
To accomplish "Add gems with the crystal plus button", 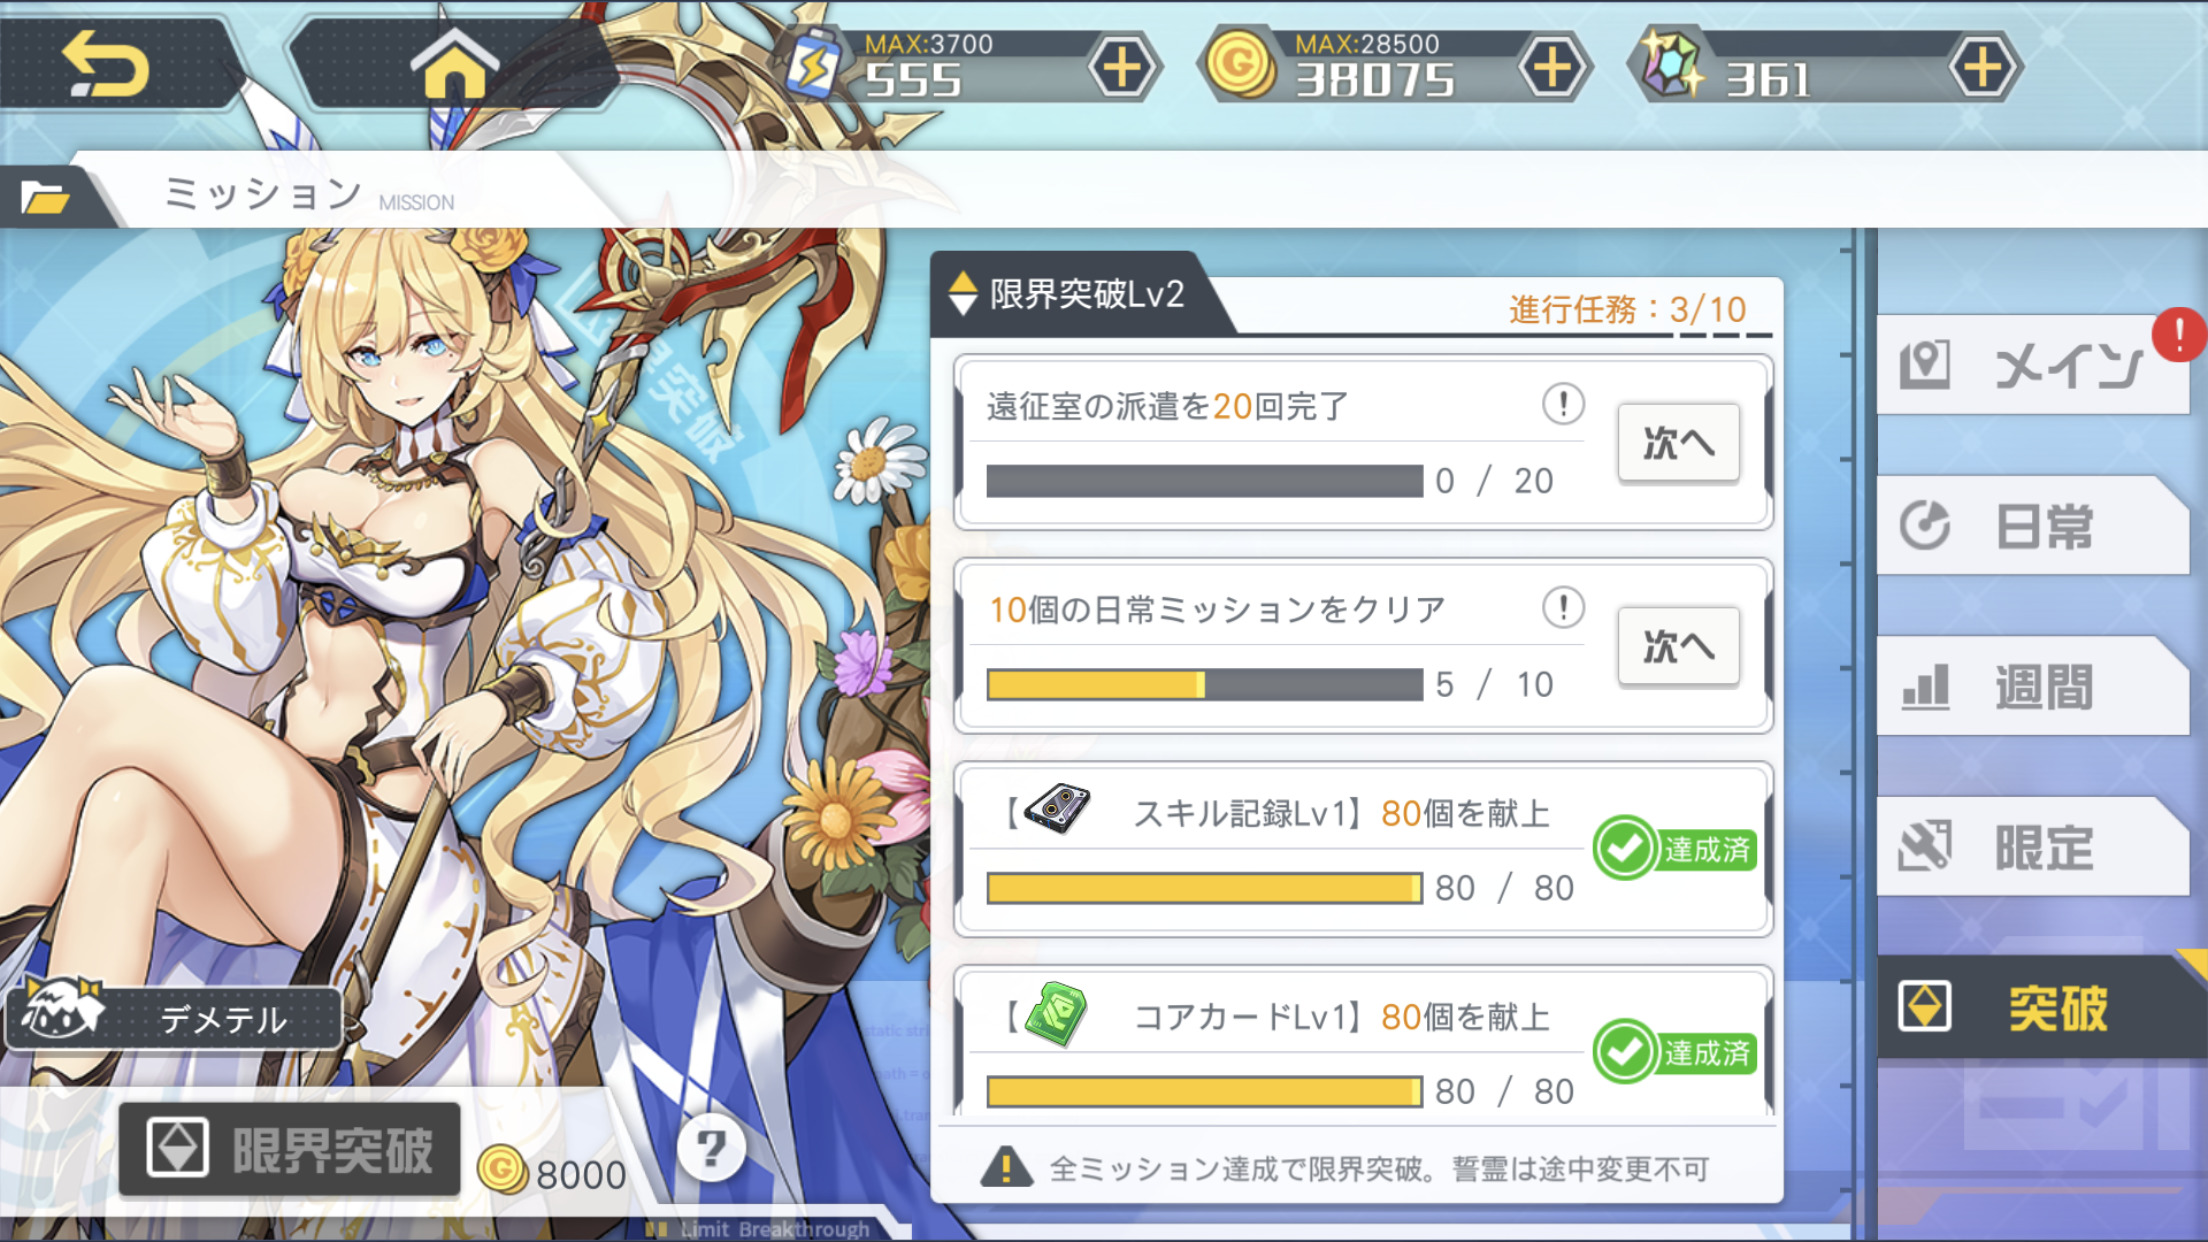I will 1982,67.
